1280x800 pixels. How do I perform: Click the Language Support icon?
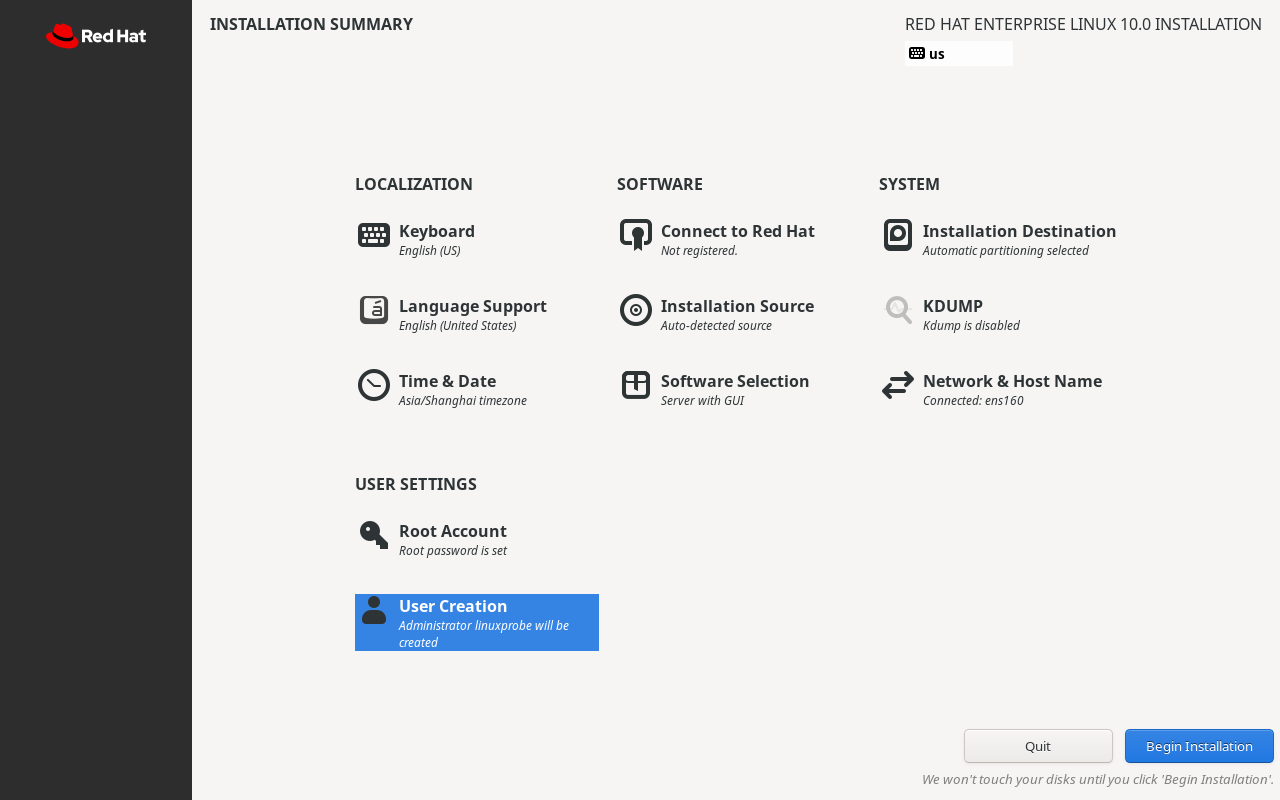coord(374,310)
